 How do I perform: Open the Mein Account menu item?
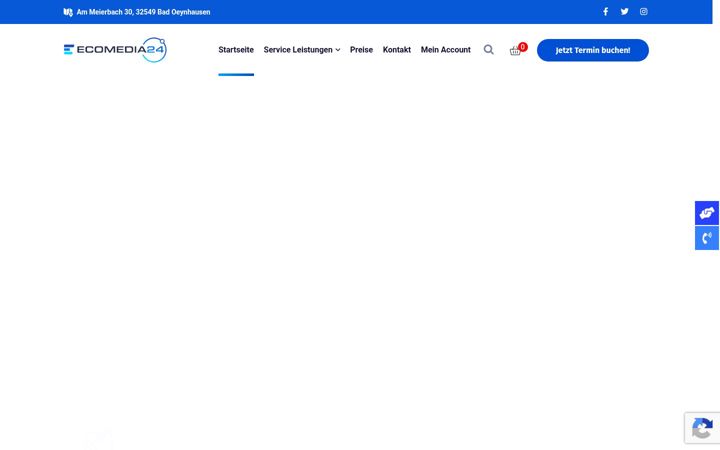(446, 50)
